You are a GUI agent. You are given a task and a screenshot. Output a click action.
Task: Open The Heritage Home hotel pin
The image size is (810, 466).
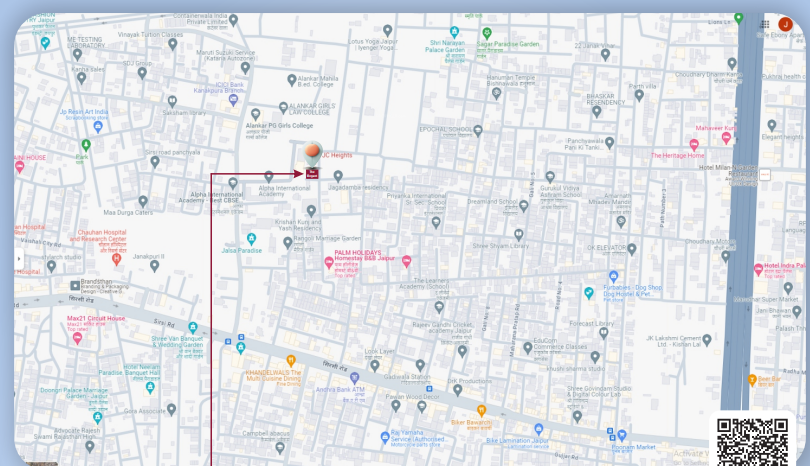click(694, 145)
